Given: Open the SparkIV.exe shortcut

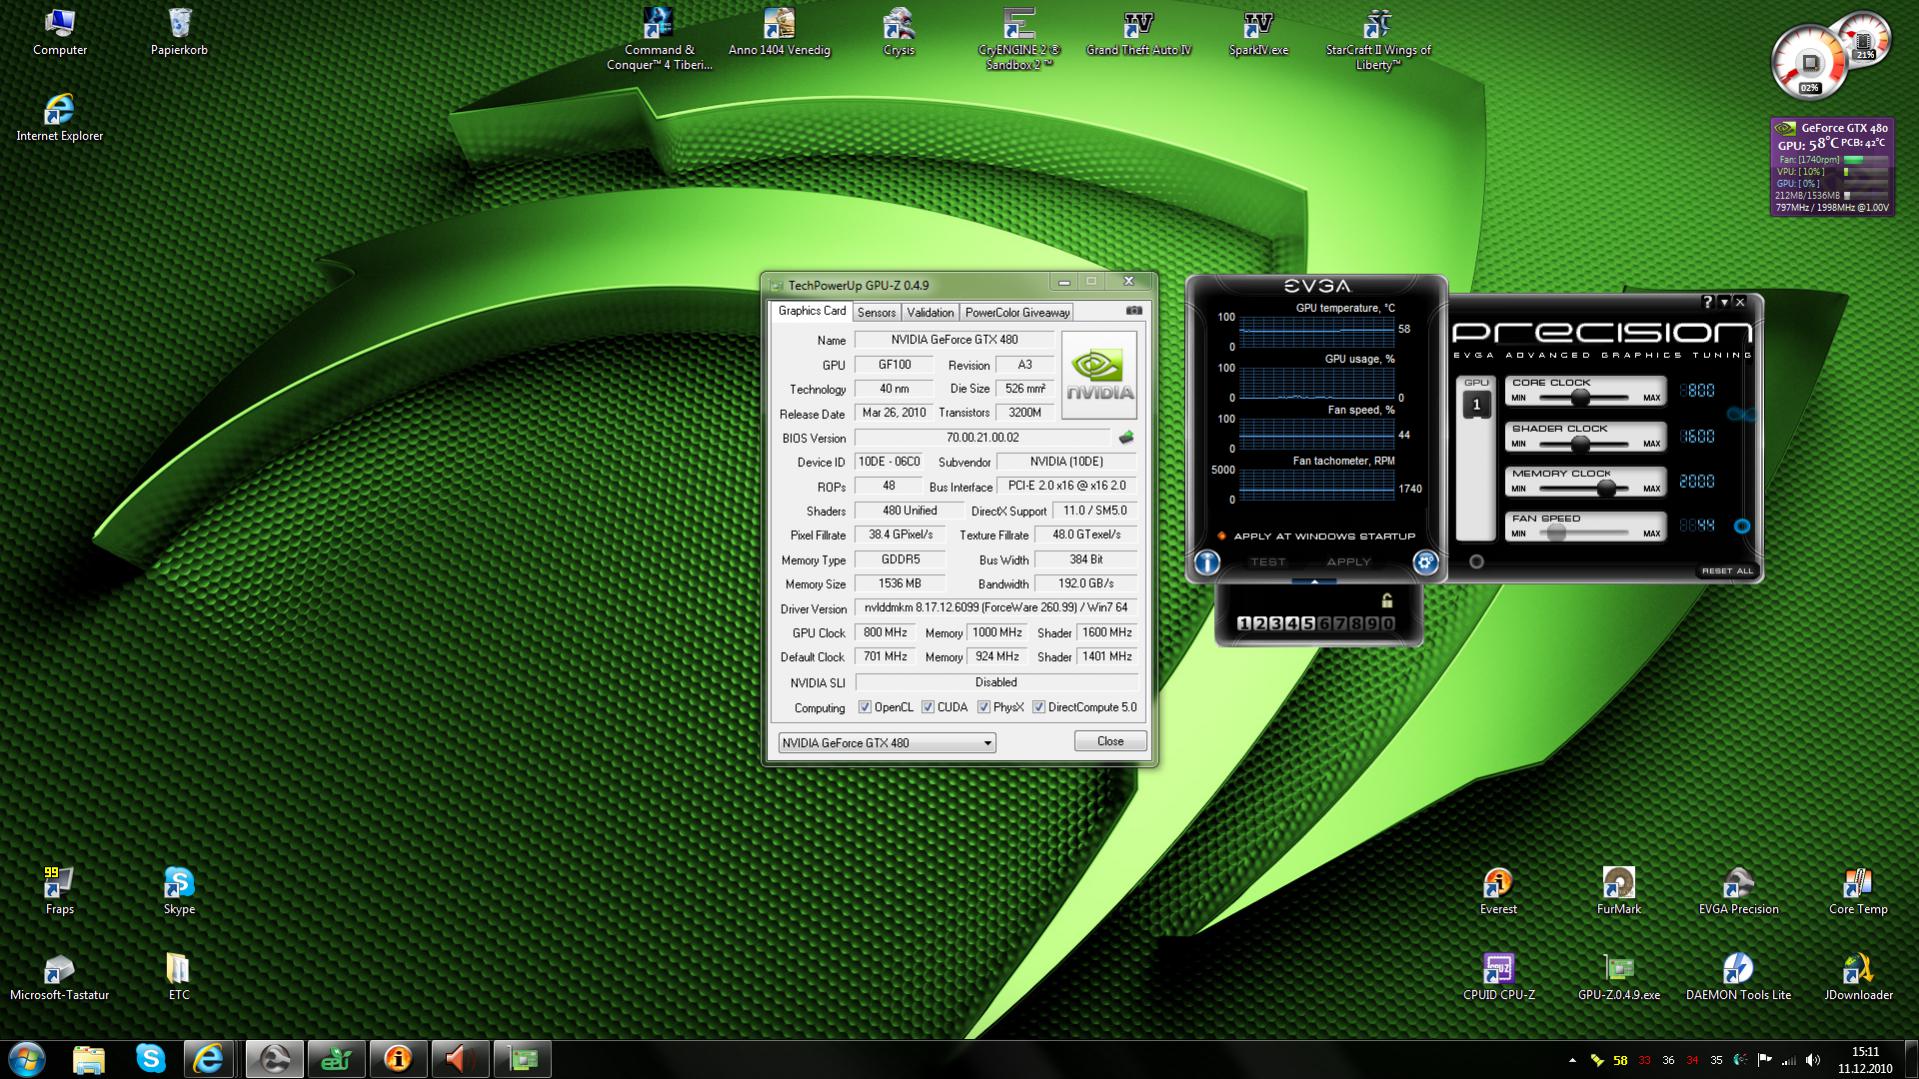Looking at the screenshot, I should [1258, 32].
